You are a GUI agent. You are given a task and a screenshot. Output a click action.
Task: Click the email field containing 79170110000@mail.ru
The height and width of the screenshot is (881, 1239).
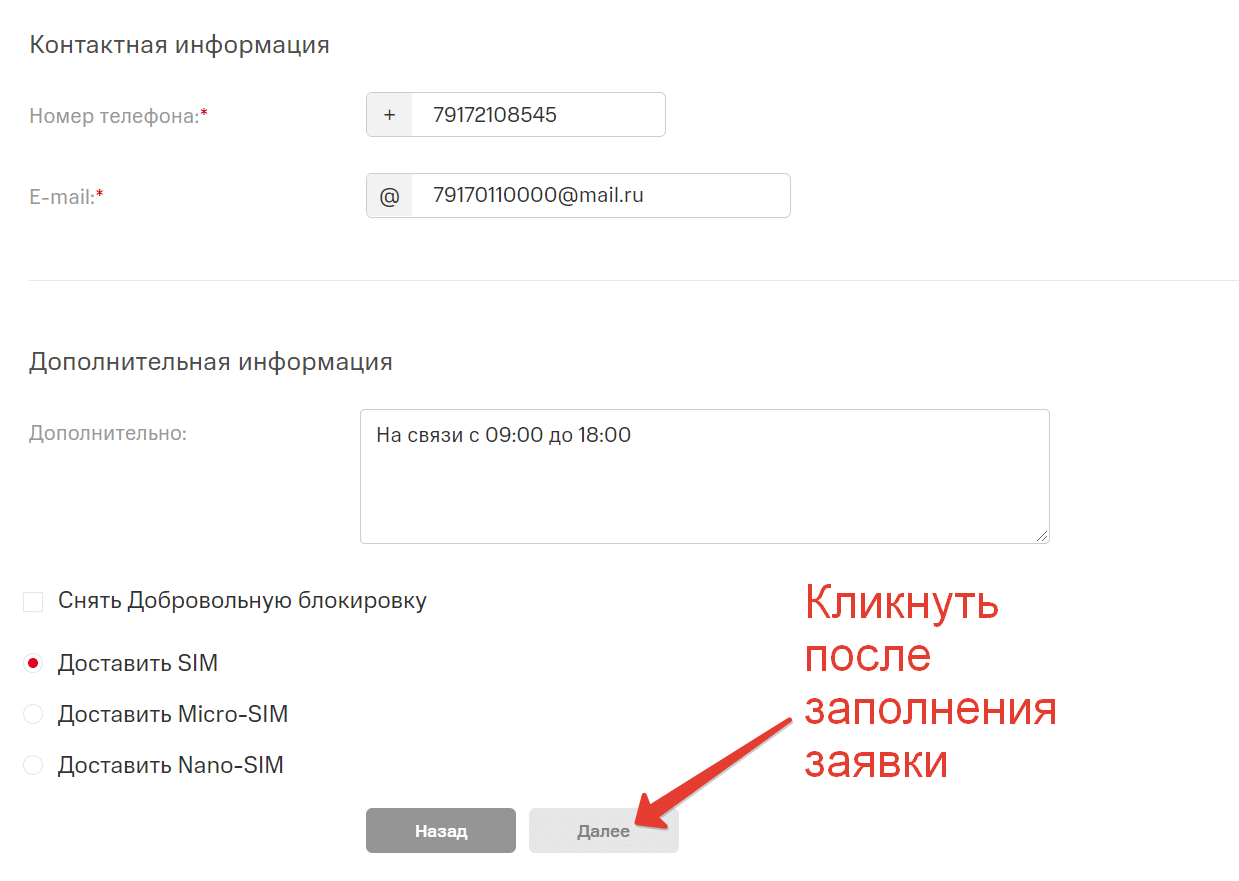point(600,196)
